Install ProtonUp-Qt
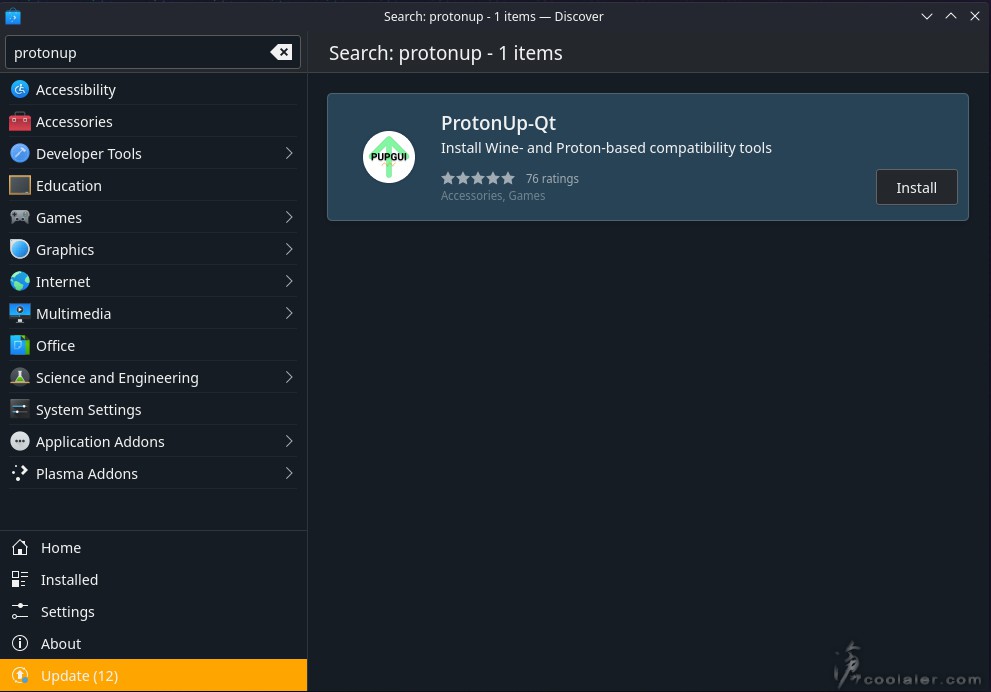Screen dimensions: 991x692 click(916, 187)
